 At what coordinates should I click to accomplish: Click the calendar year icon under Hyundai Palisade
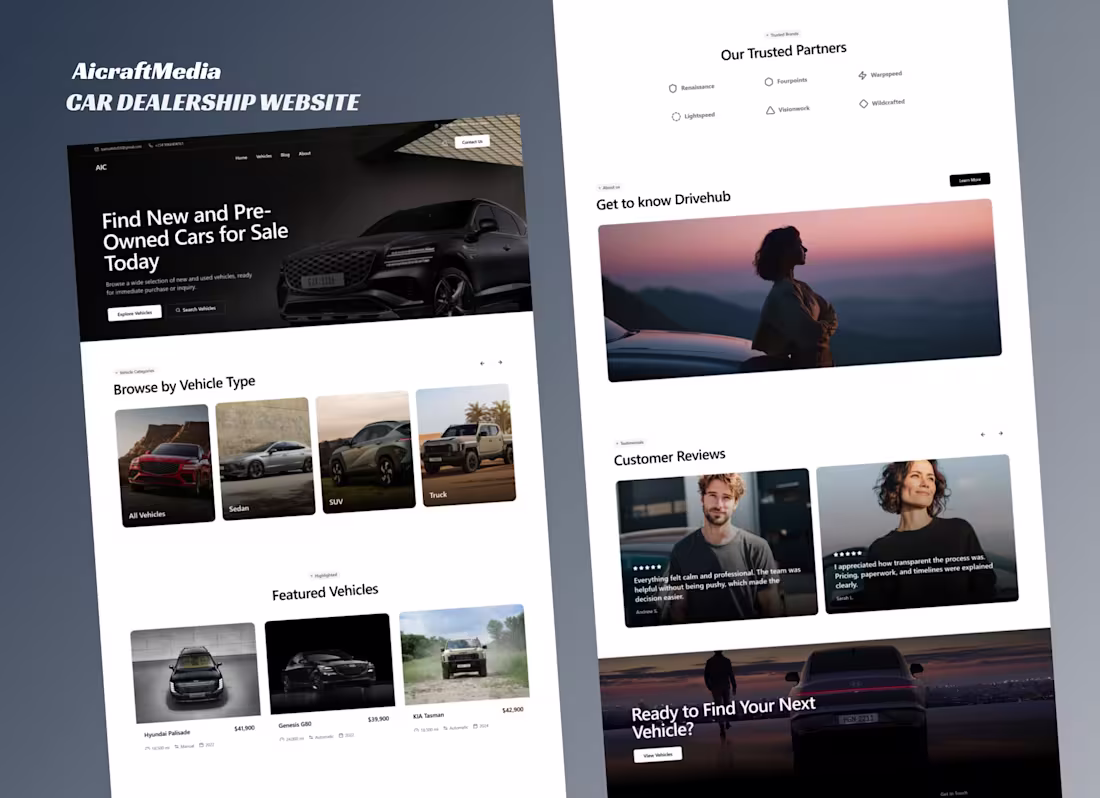tap(201, 745)
